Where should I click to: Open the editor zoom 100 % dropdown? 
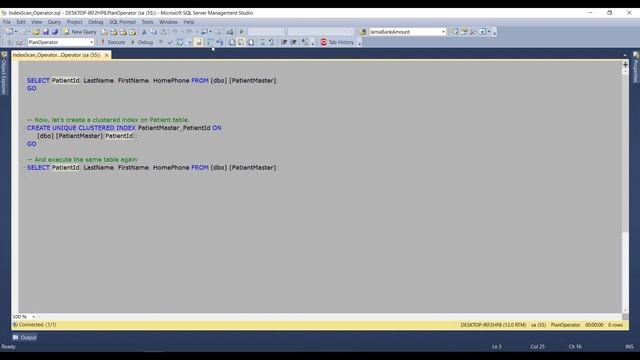click(x=33, y=317)
